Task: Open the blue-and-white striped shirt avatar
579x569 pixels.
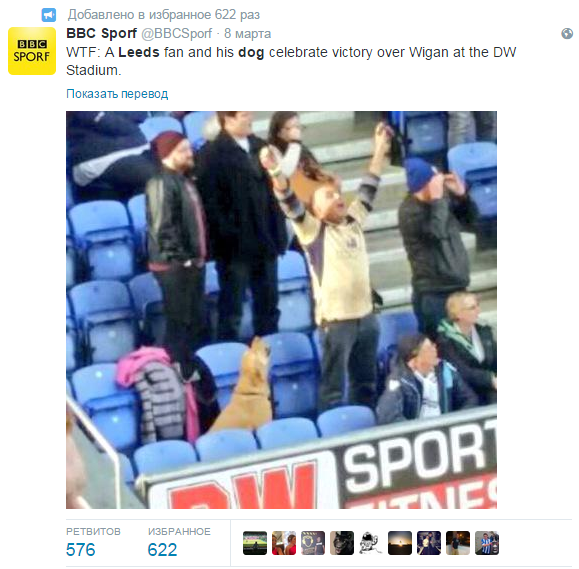Action: pos(487,543)
